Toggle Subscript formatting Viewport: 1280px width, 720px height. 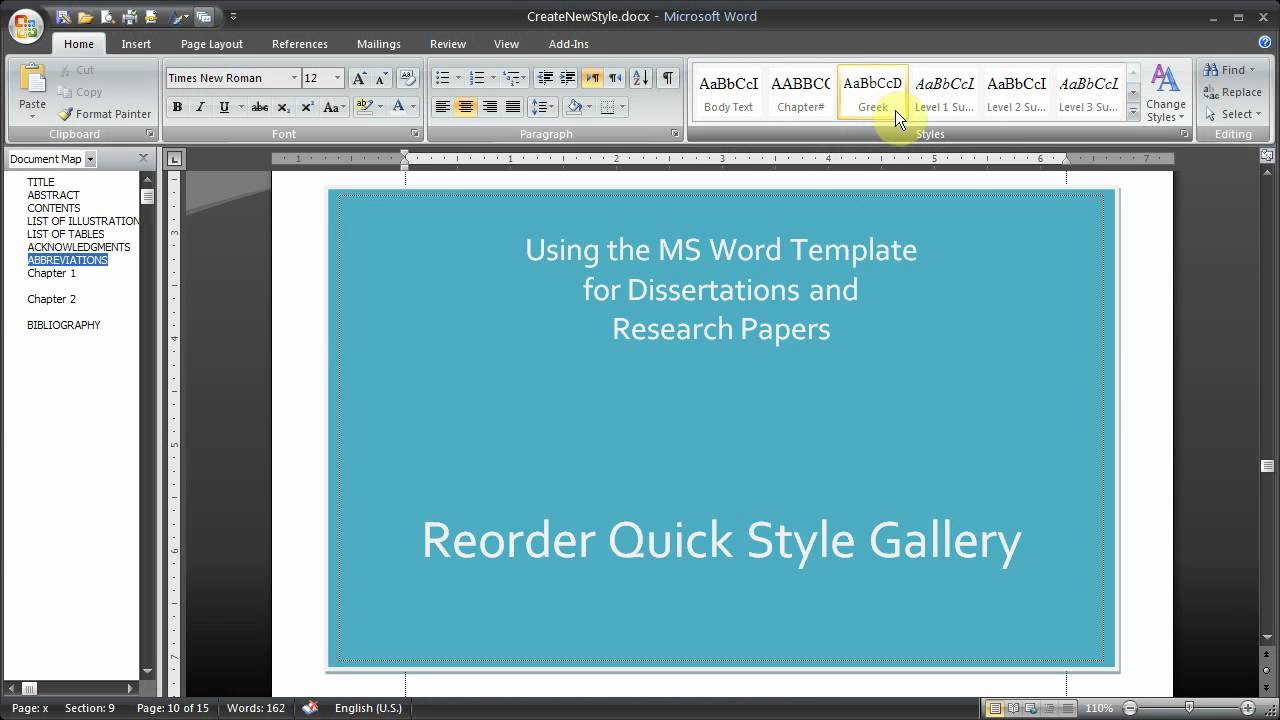point(283,107)
